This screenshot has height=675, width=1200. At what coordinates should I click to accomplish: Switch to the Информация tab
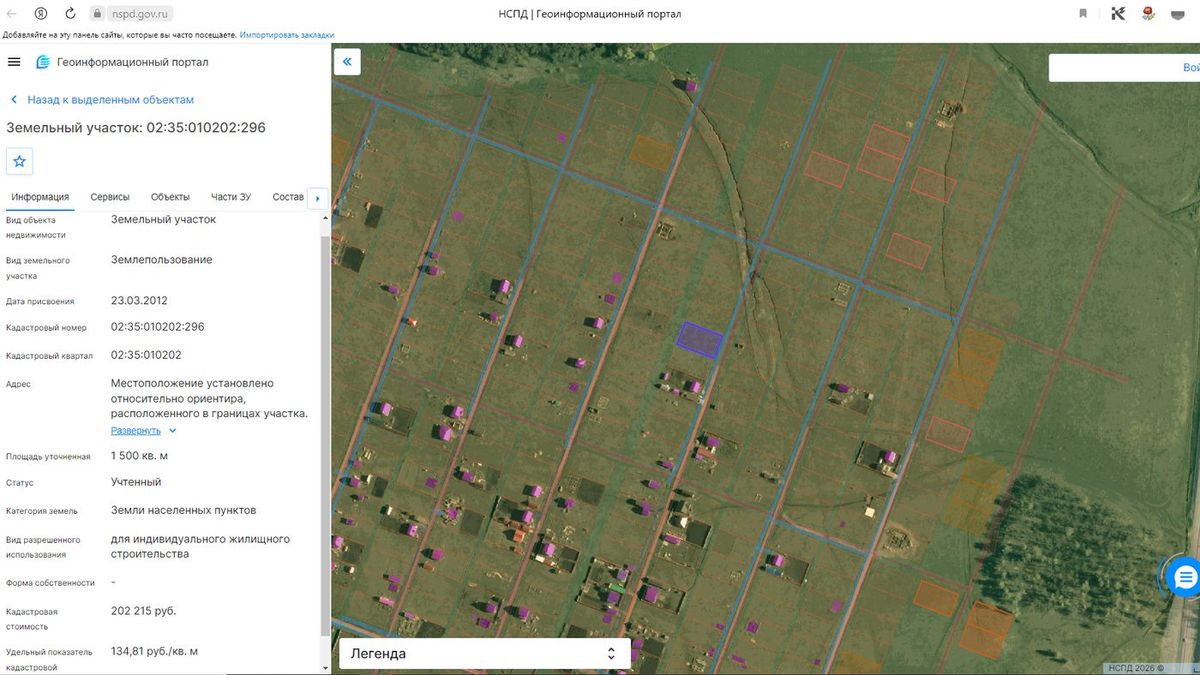pos(40,197)
